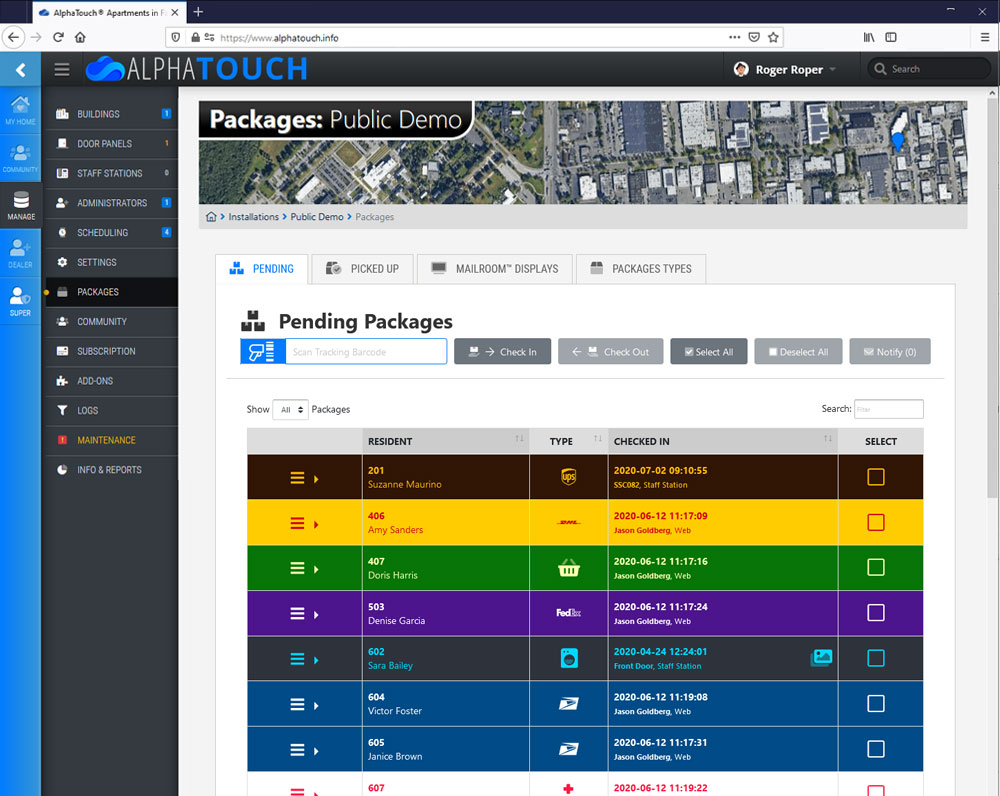Open Dealer section icon
This screenshot has height=796, width=1000.
(20, 253)
